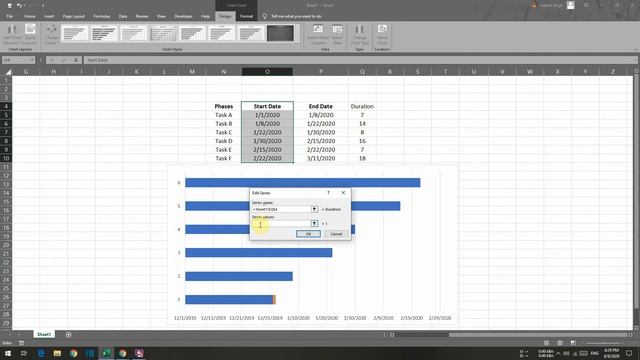Viewport: 640px width, 360px height.
Task: Switch to the Home ribbon tab
Action: click(x=29, y=16)
